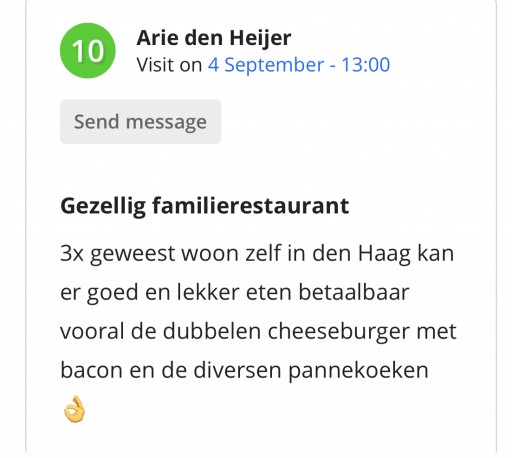The height and width of the screenshot is (458, 512).
Task: Click the green 10 score badge
Action: 88,51
